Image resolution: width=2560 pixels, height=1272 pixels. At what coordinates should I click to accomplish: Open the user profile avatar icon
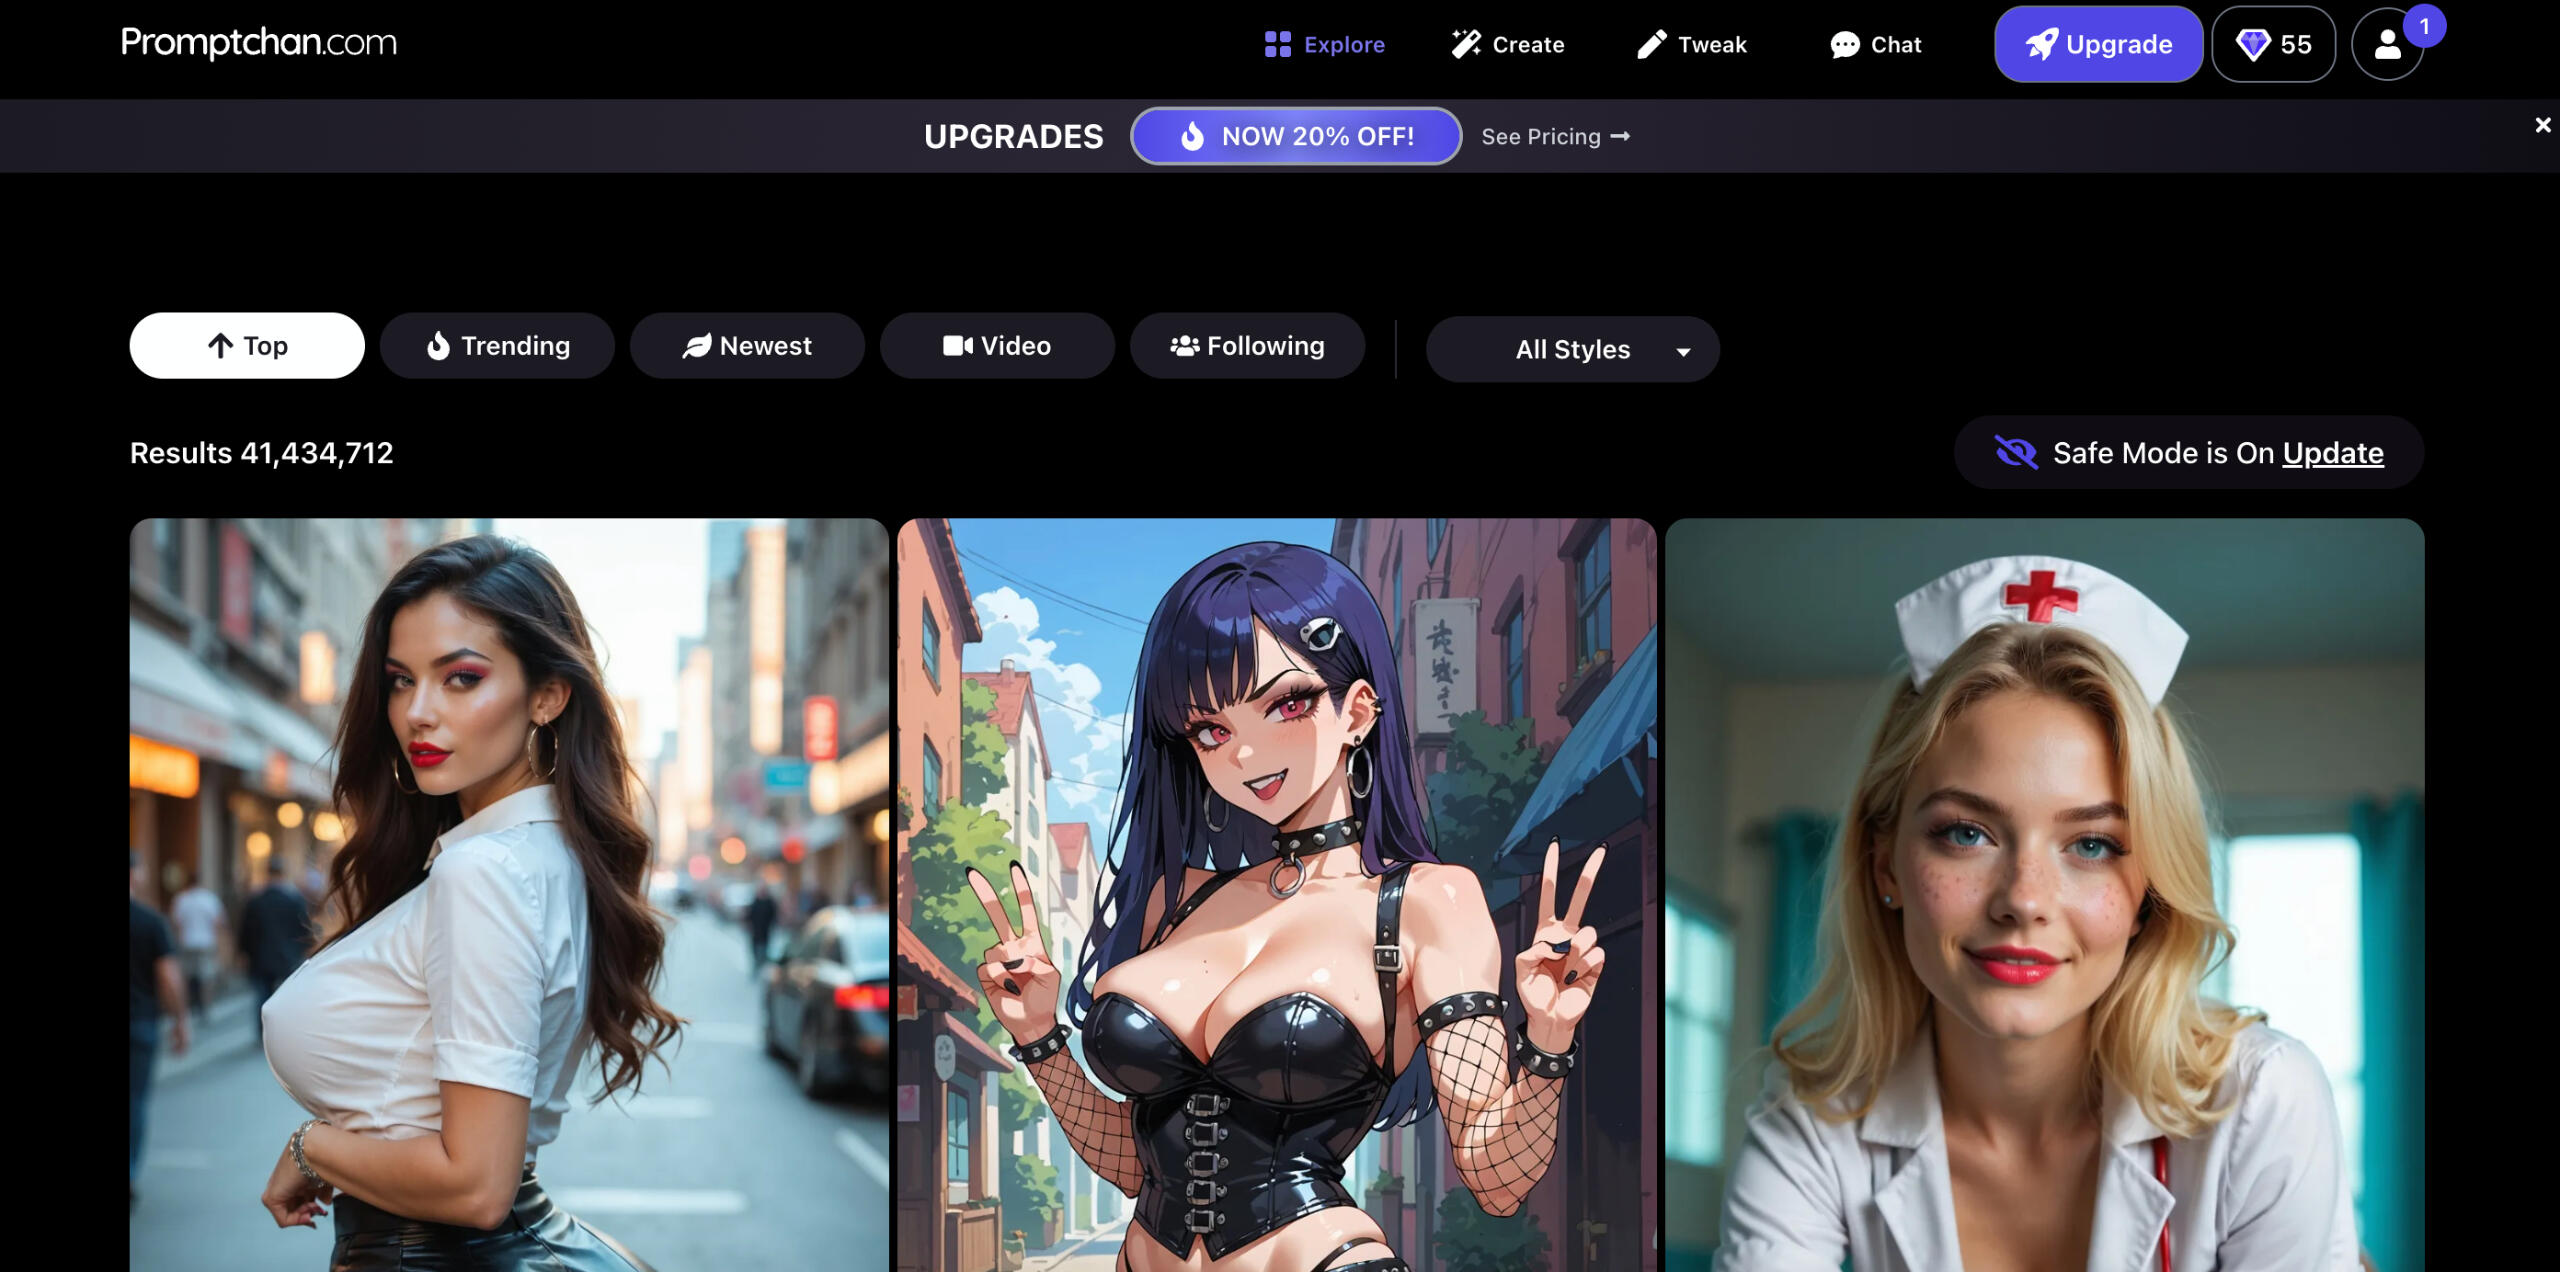click(x=2387, y=45)
